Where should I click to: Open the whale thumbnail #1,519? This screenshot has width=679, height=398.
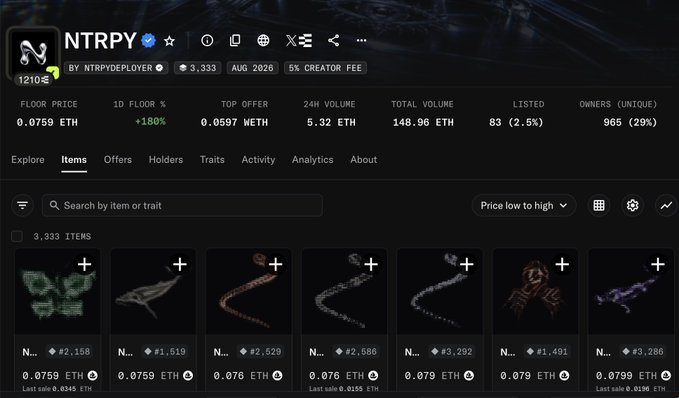pos(153,291)
